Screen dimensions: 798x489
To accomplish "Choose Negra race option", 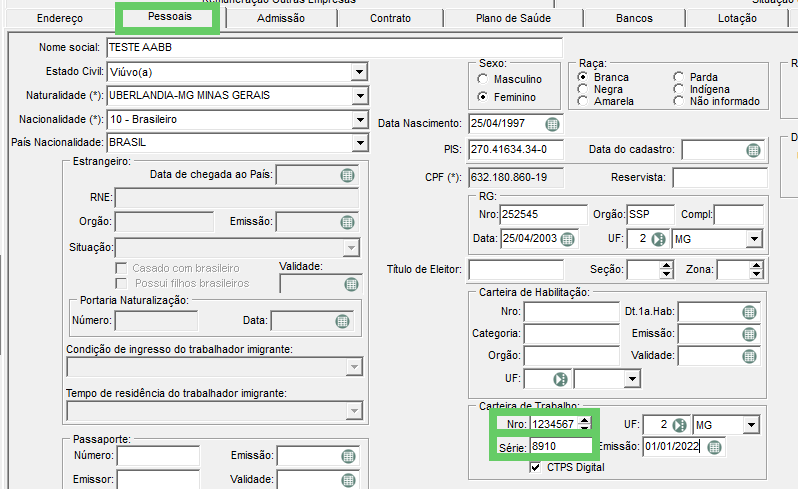I will pyautogui.click(x=583, y=89).
